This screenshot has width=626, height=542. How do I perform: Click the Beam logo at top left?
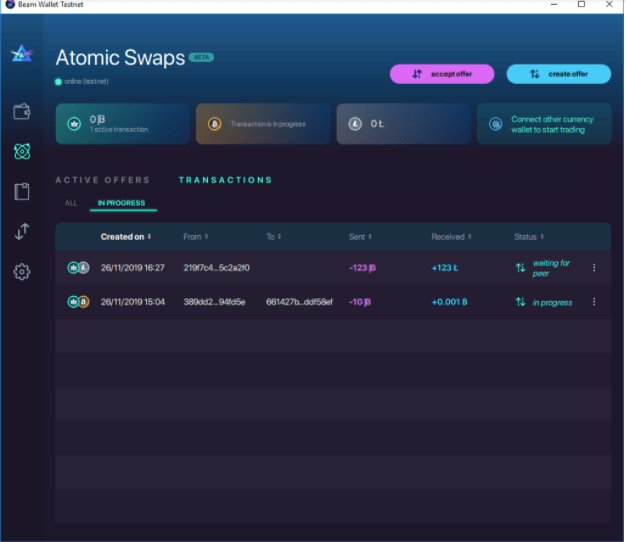[21, 55]
